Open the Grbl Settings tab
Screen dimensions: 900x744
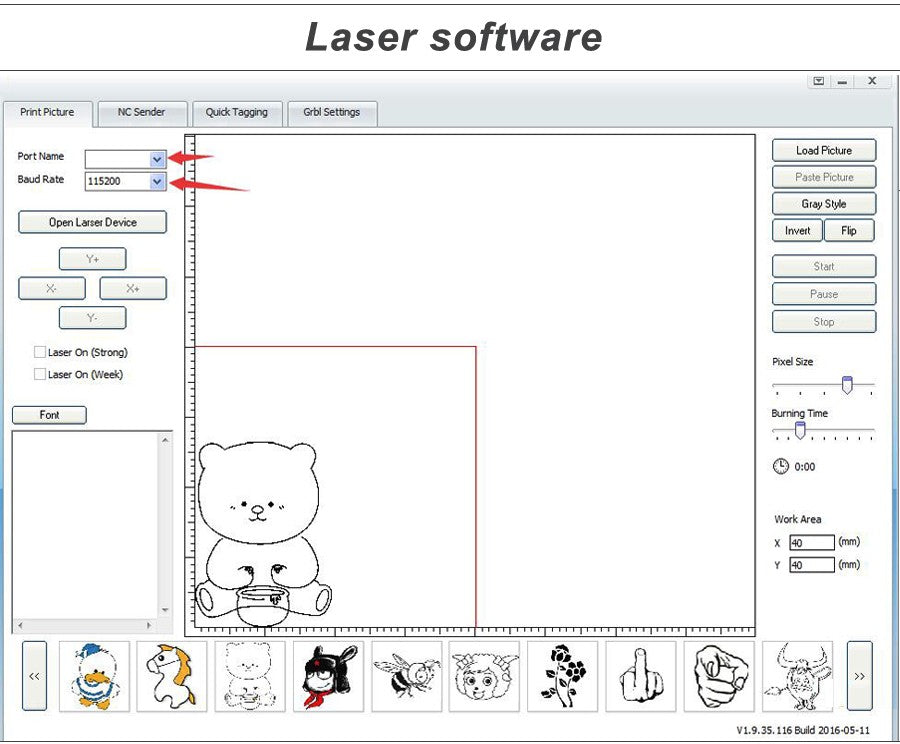[331, 112]
